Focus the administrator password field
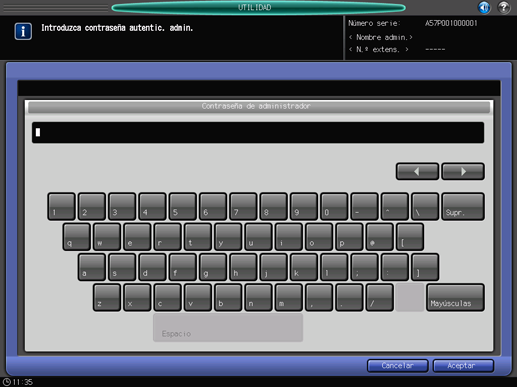The width and height of the screenshot is (517, 387). [x=258, y=133]
